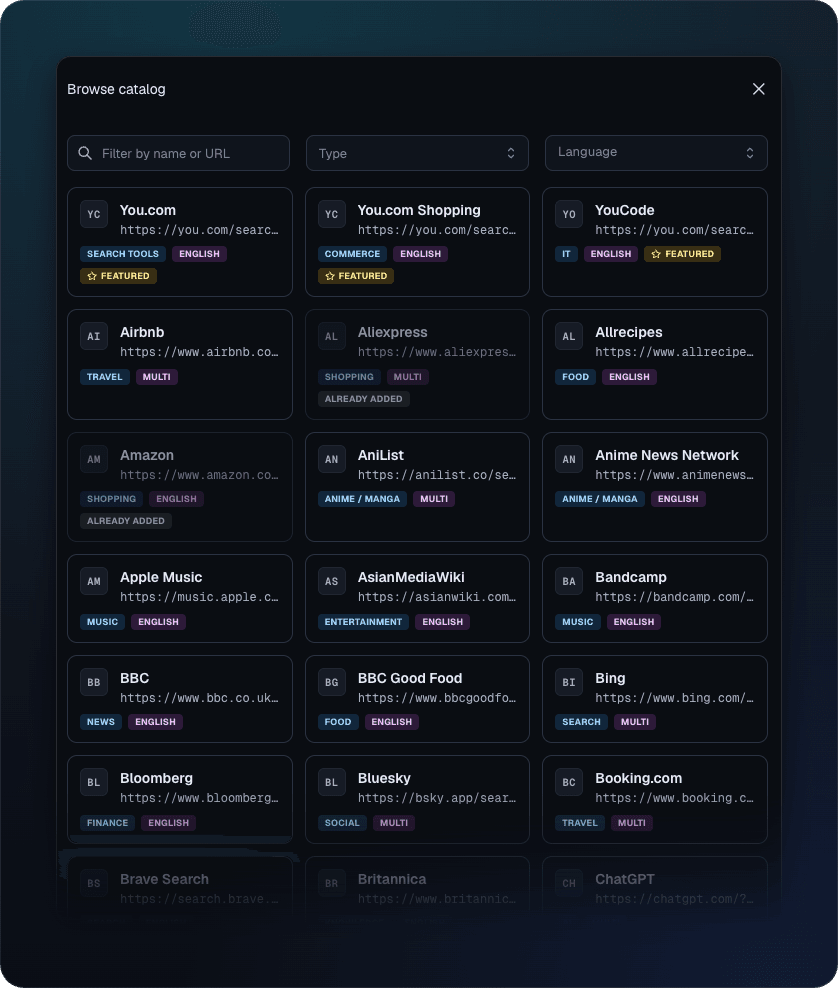Click the Bluesky title
This screenshot has width=838, height=988.
click(384, 778)
